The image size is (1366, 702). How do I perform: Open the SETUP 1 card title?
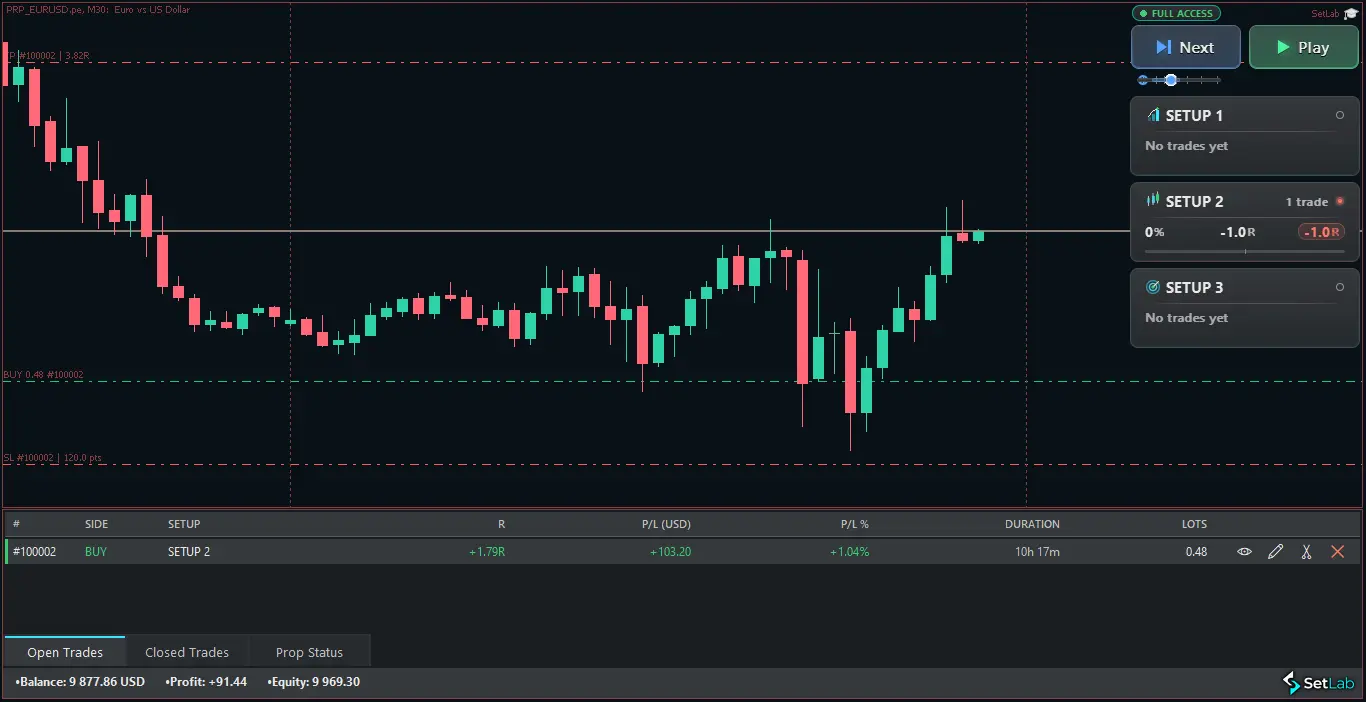1194,115
